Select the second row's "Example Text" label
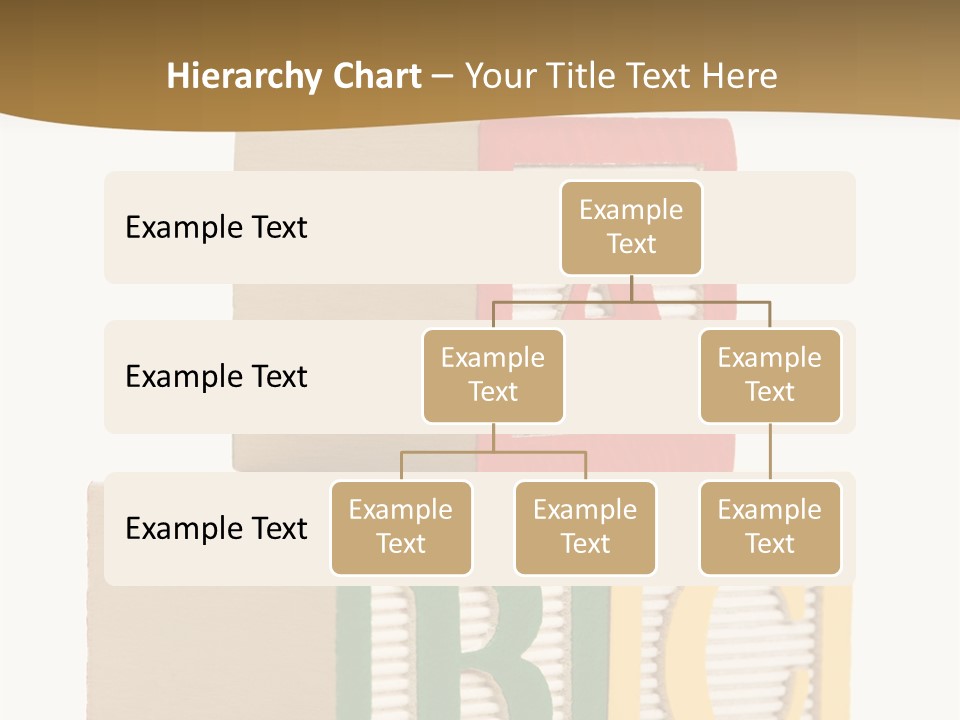Image resolution: width=960 pixels, height=720 pixels. [216, 377]
